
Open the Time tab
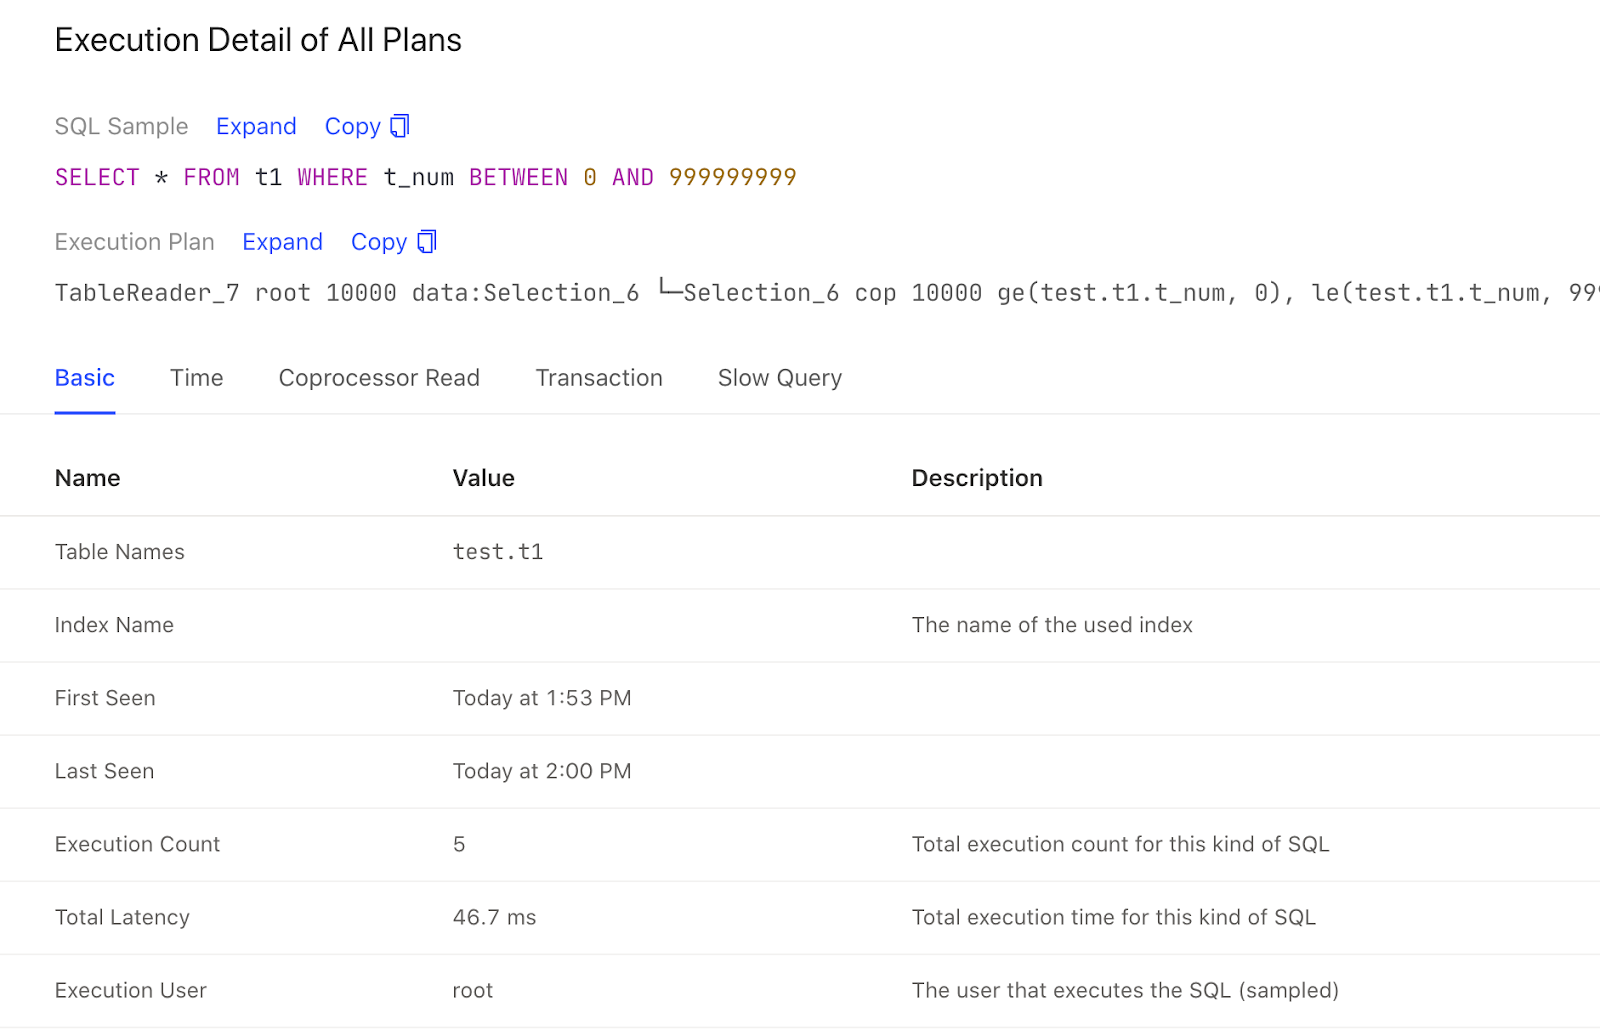[x=196, y=378]
